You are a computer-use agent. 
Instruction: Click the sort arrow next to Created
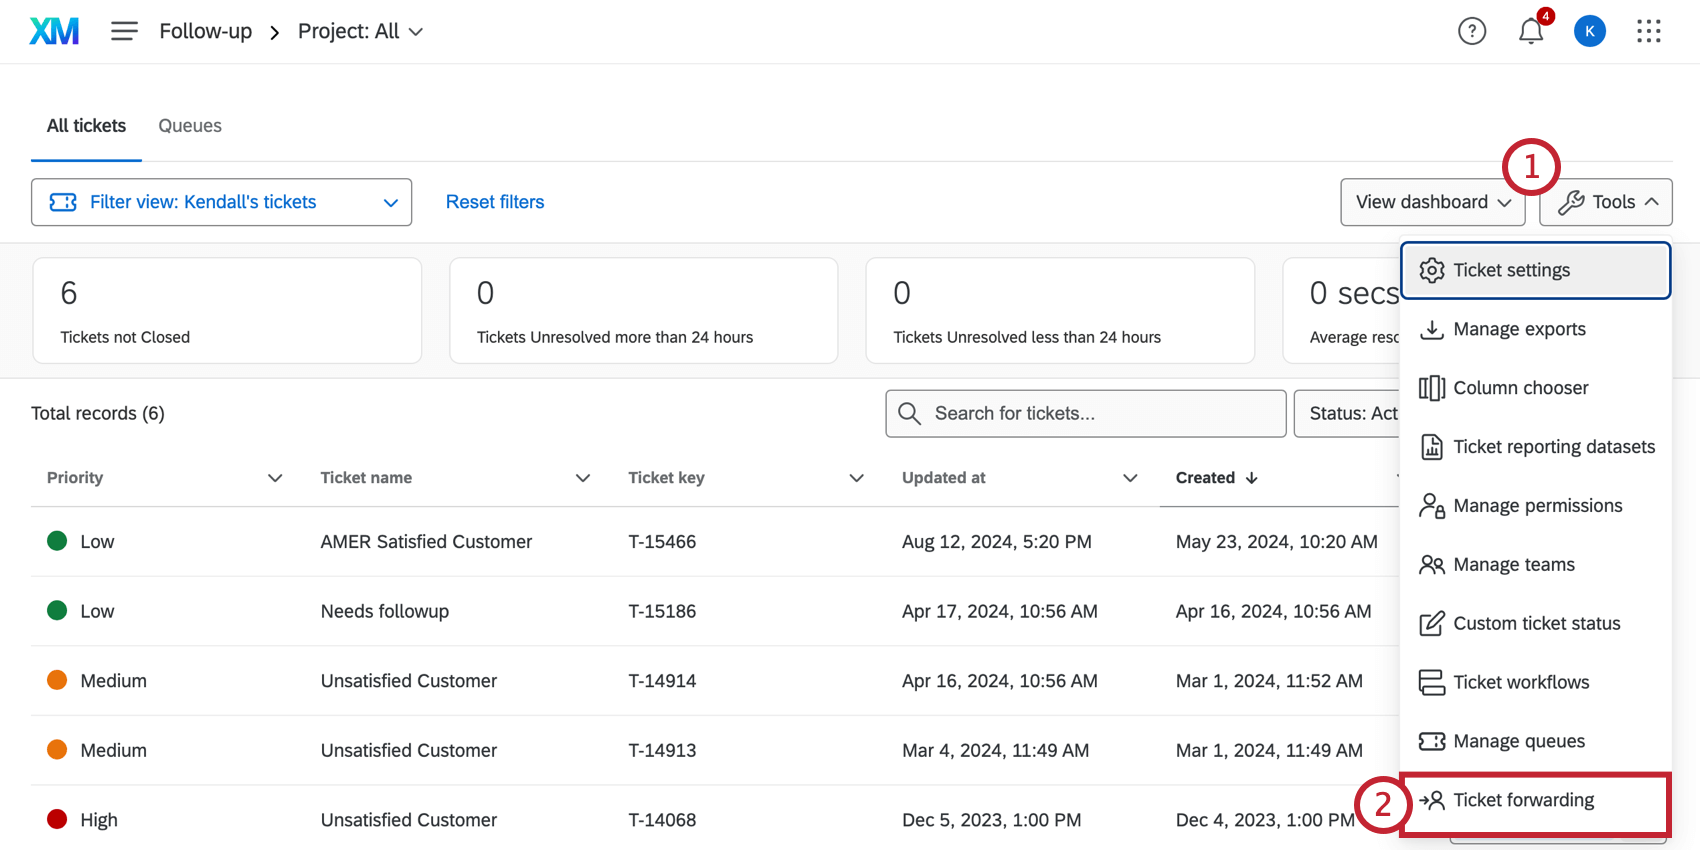coord(1252,478)
